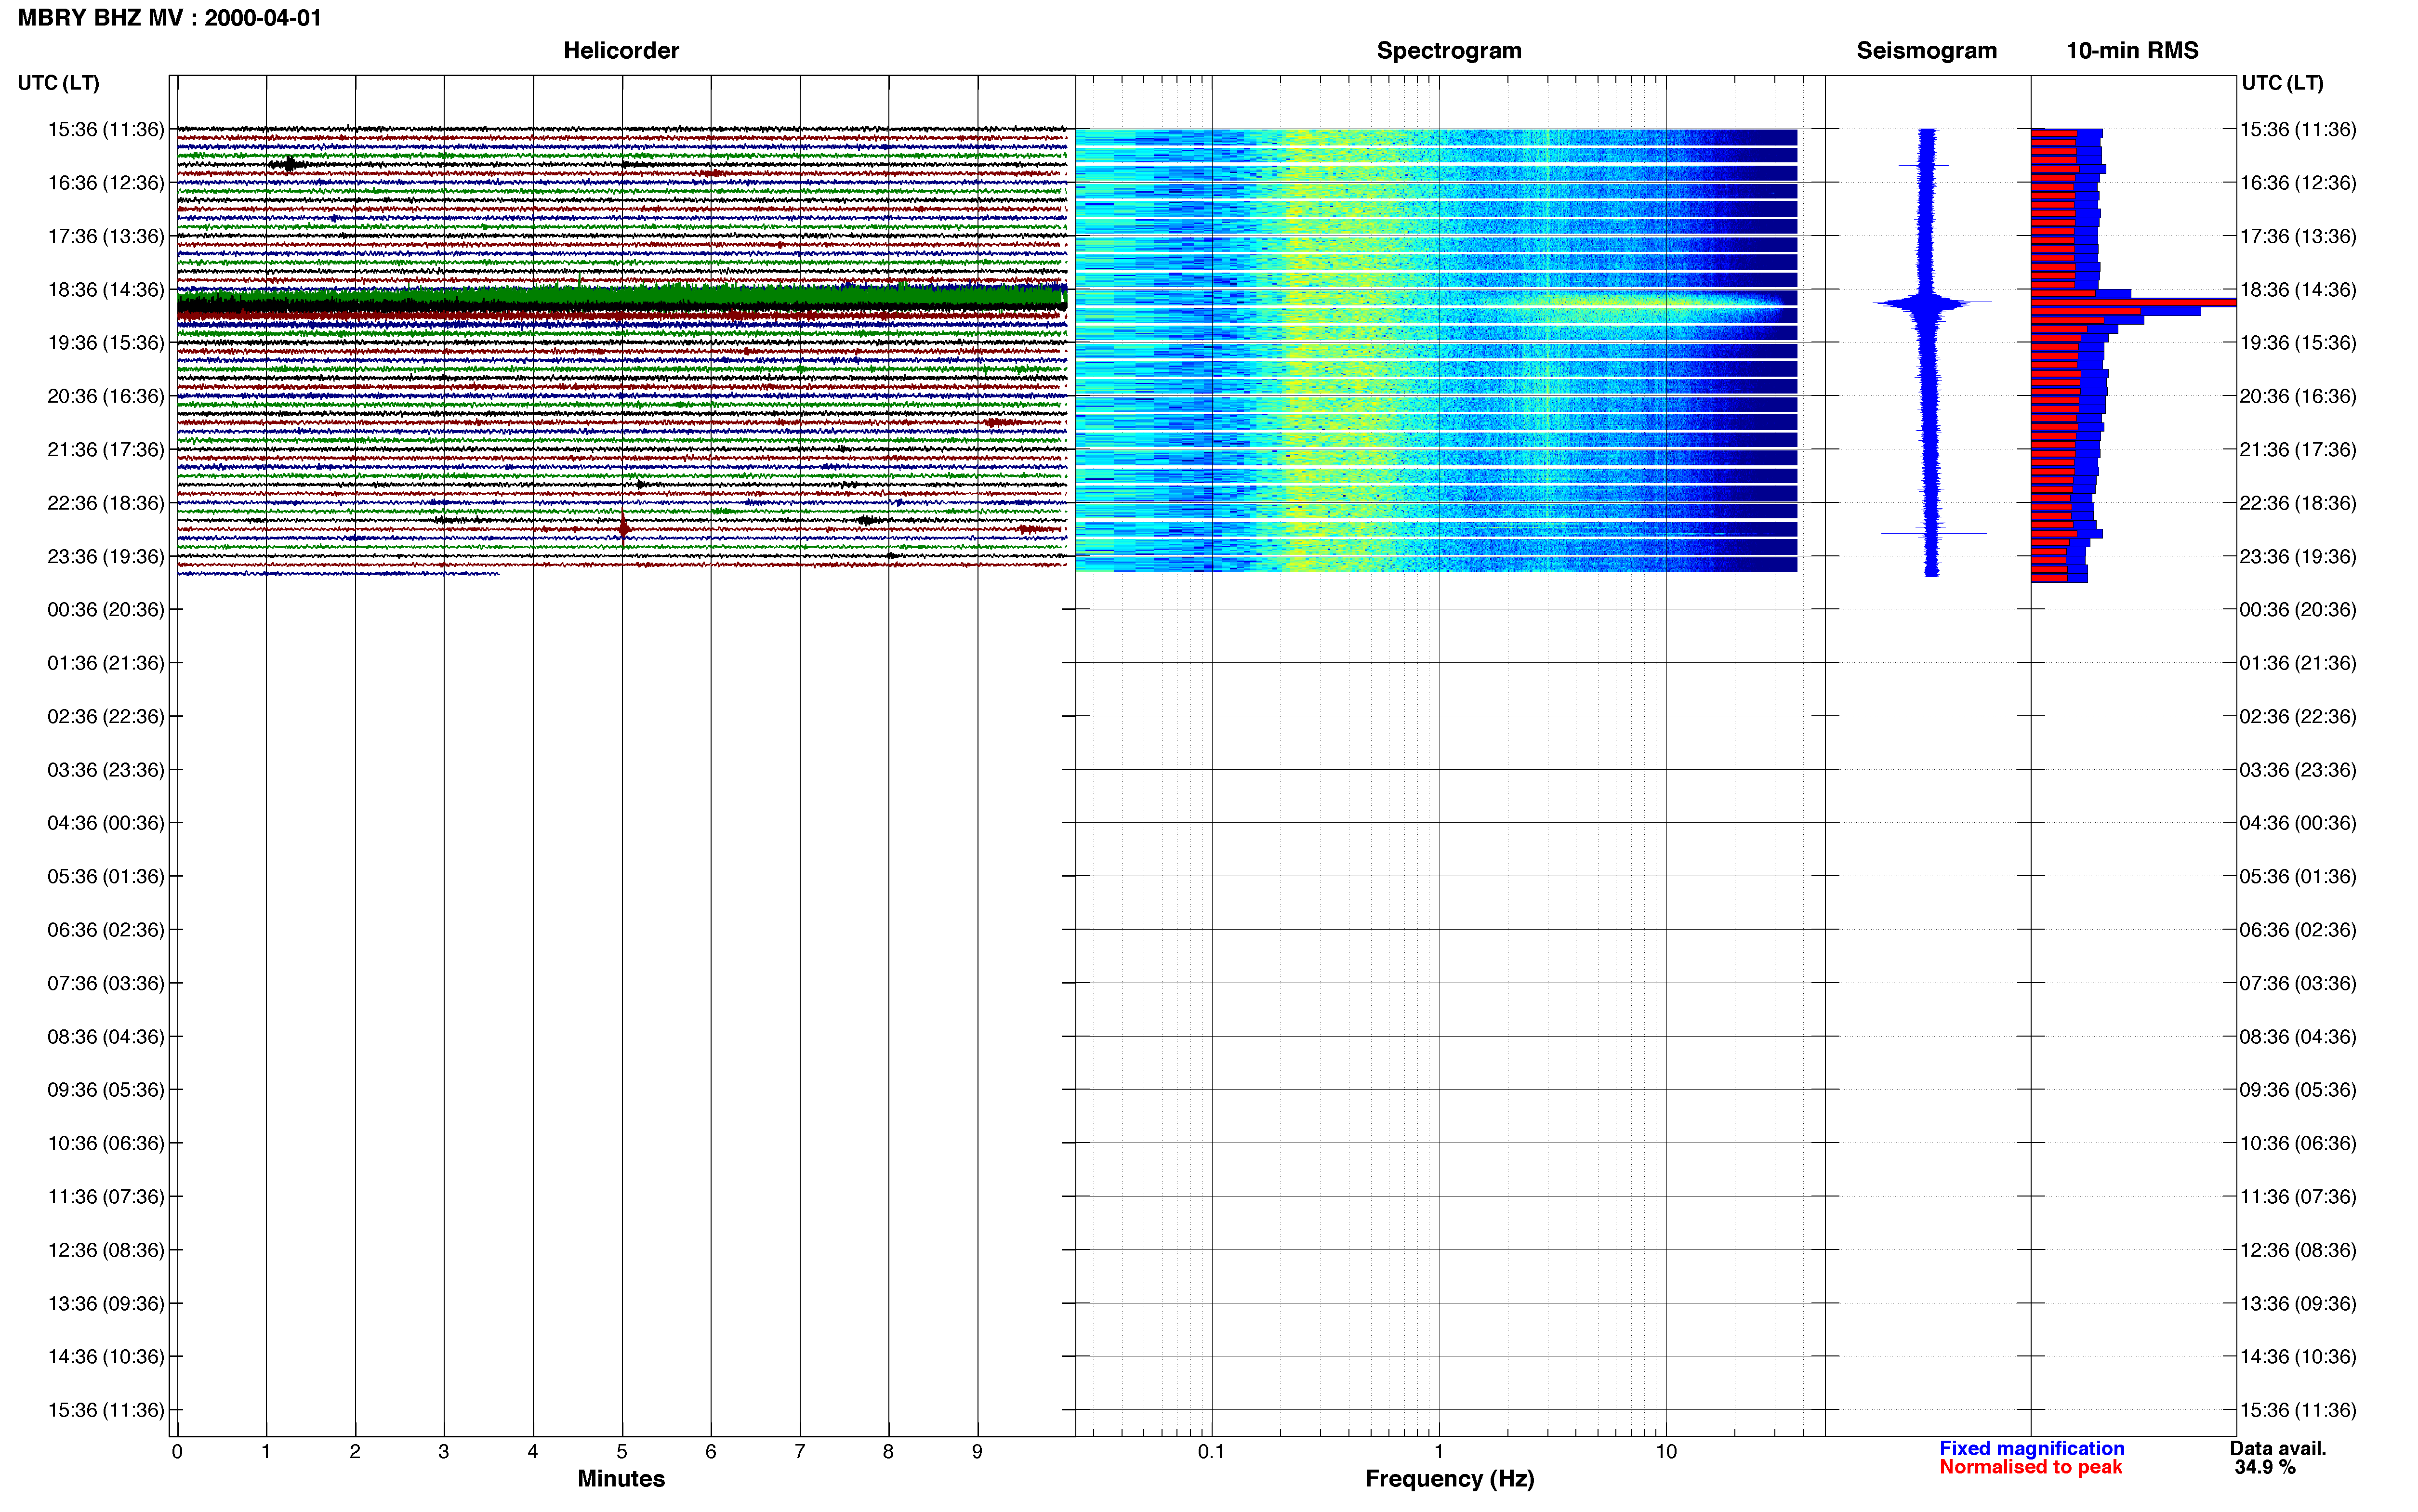This screenshot has height=1512, width=2418.
Task: Click the plot title "MBRY BHZ MV : 2000-04-01"
Action: pos(170,18)
